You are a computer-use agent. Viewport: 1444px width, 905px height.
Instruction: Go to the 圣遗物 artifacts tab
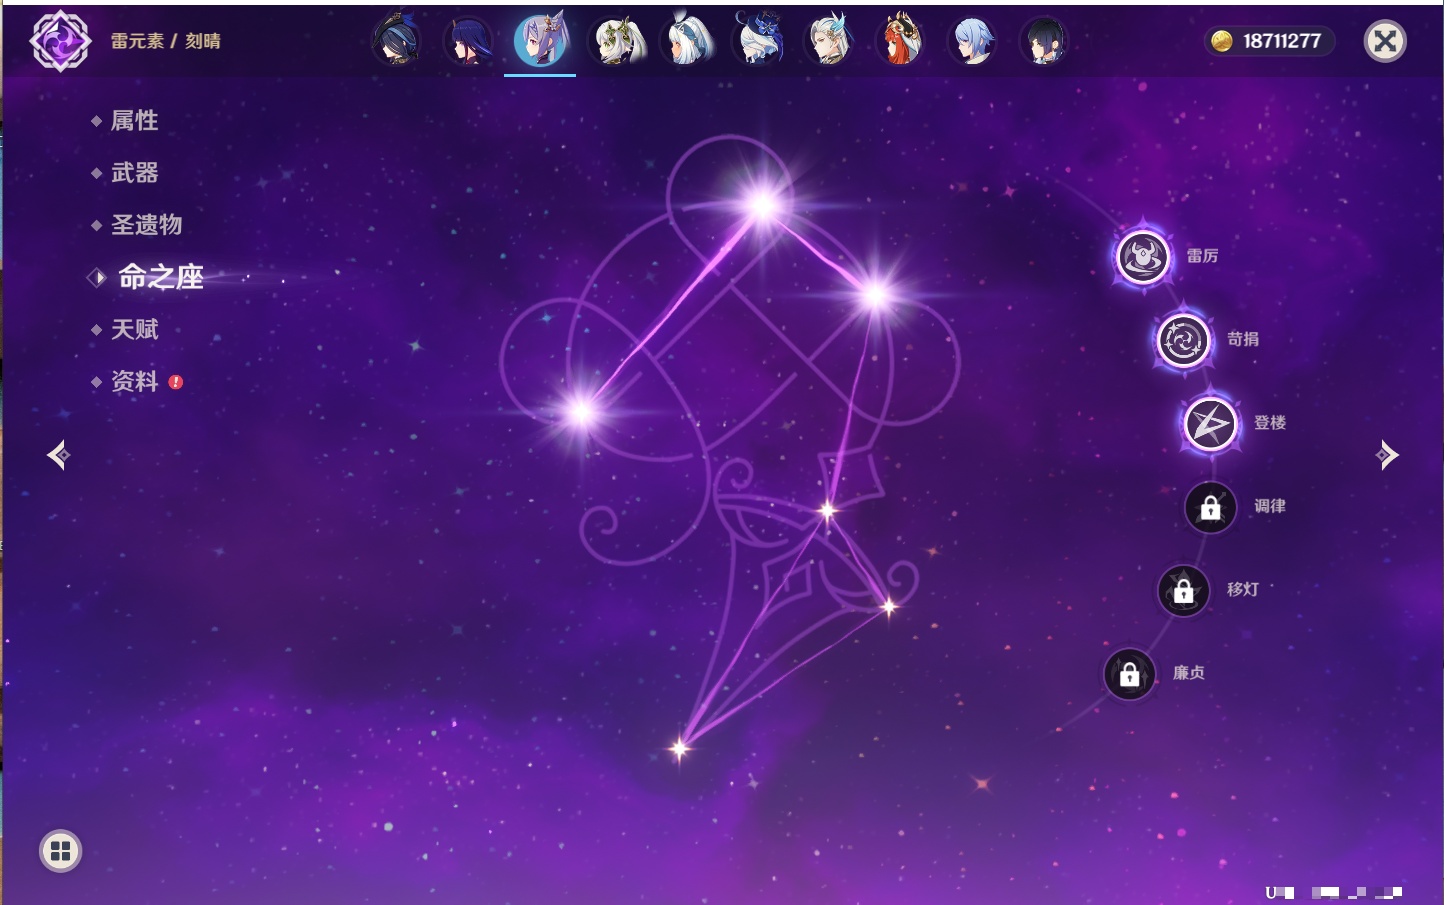[146, 225]
